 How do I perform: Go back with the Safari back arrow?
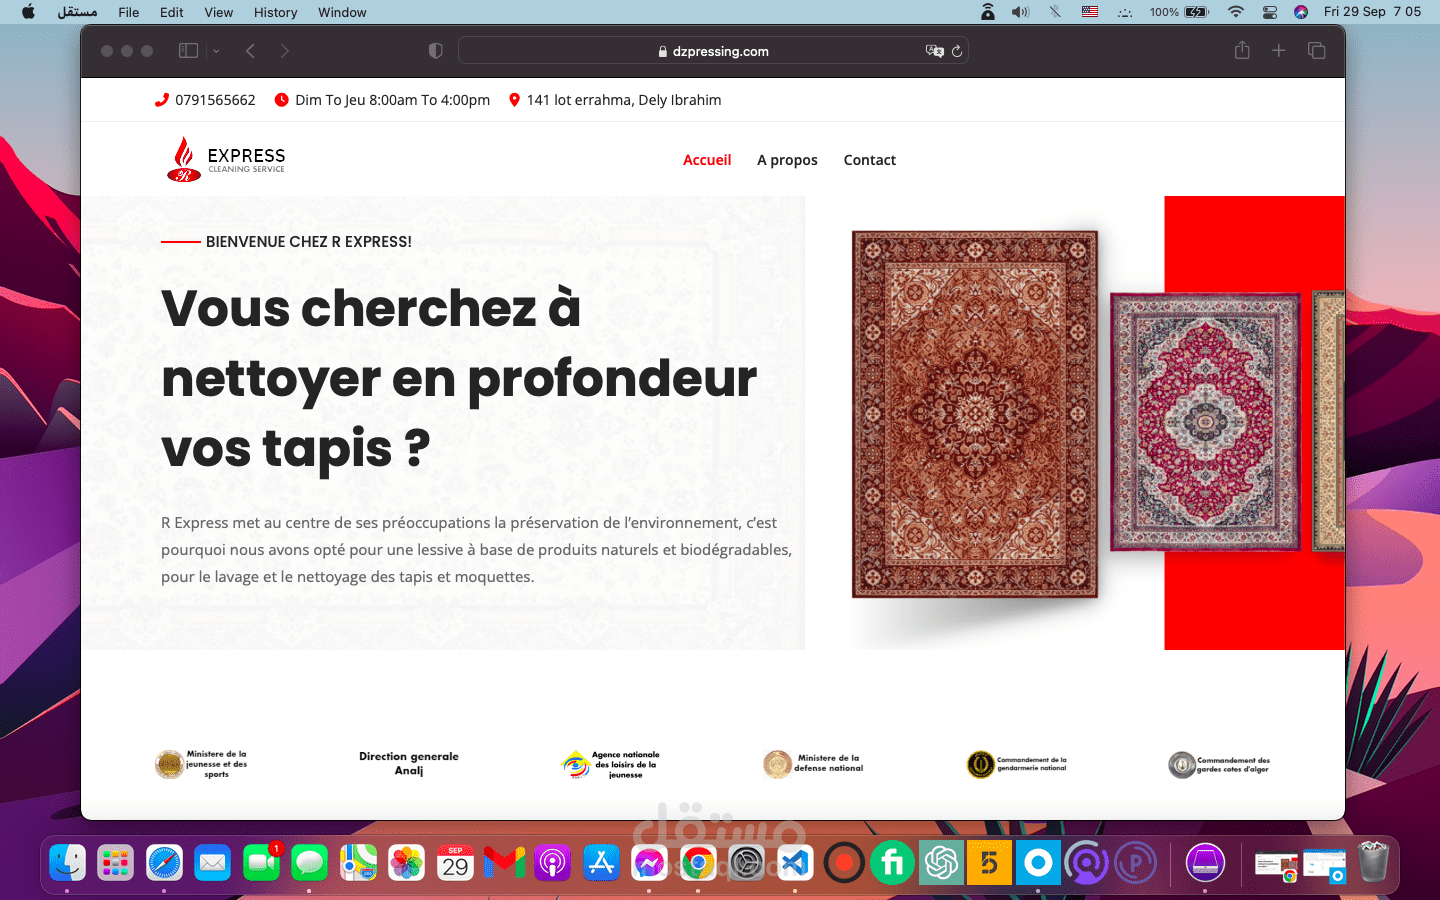pos(250,51)
